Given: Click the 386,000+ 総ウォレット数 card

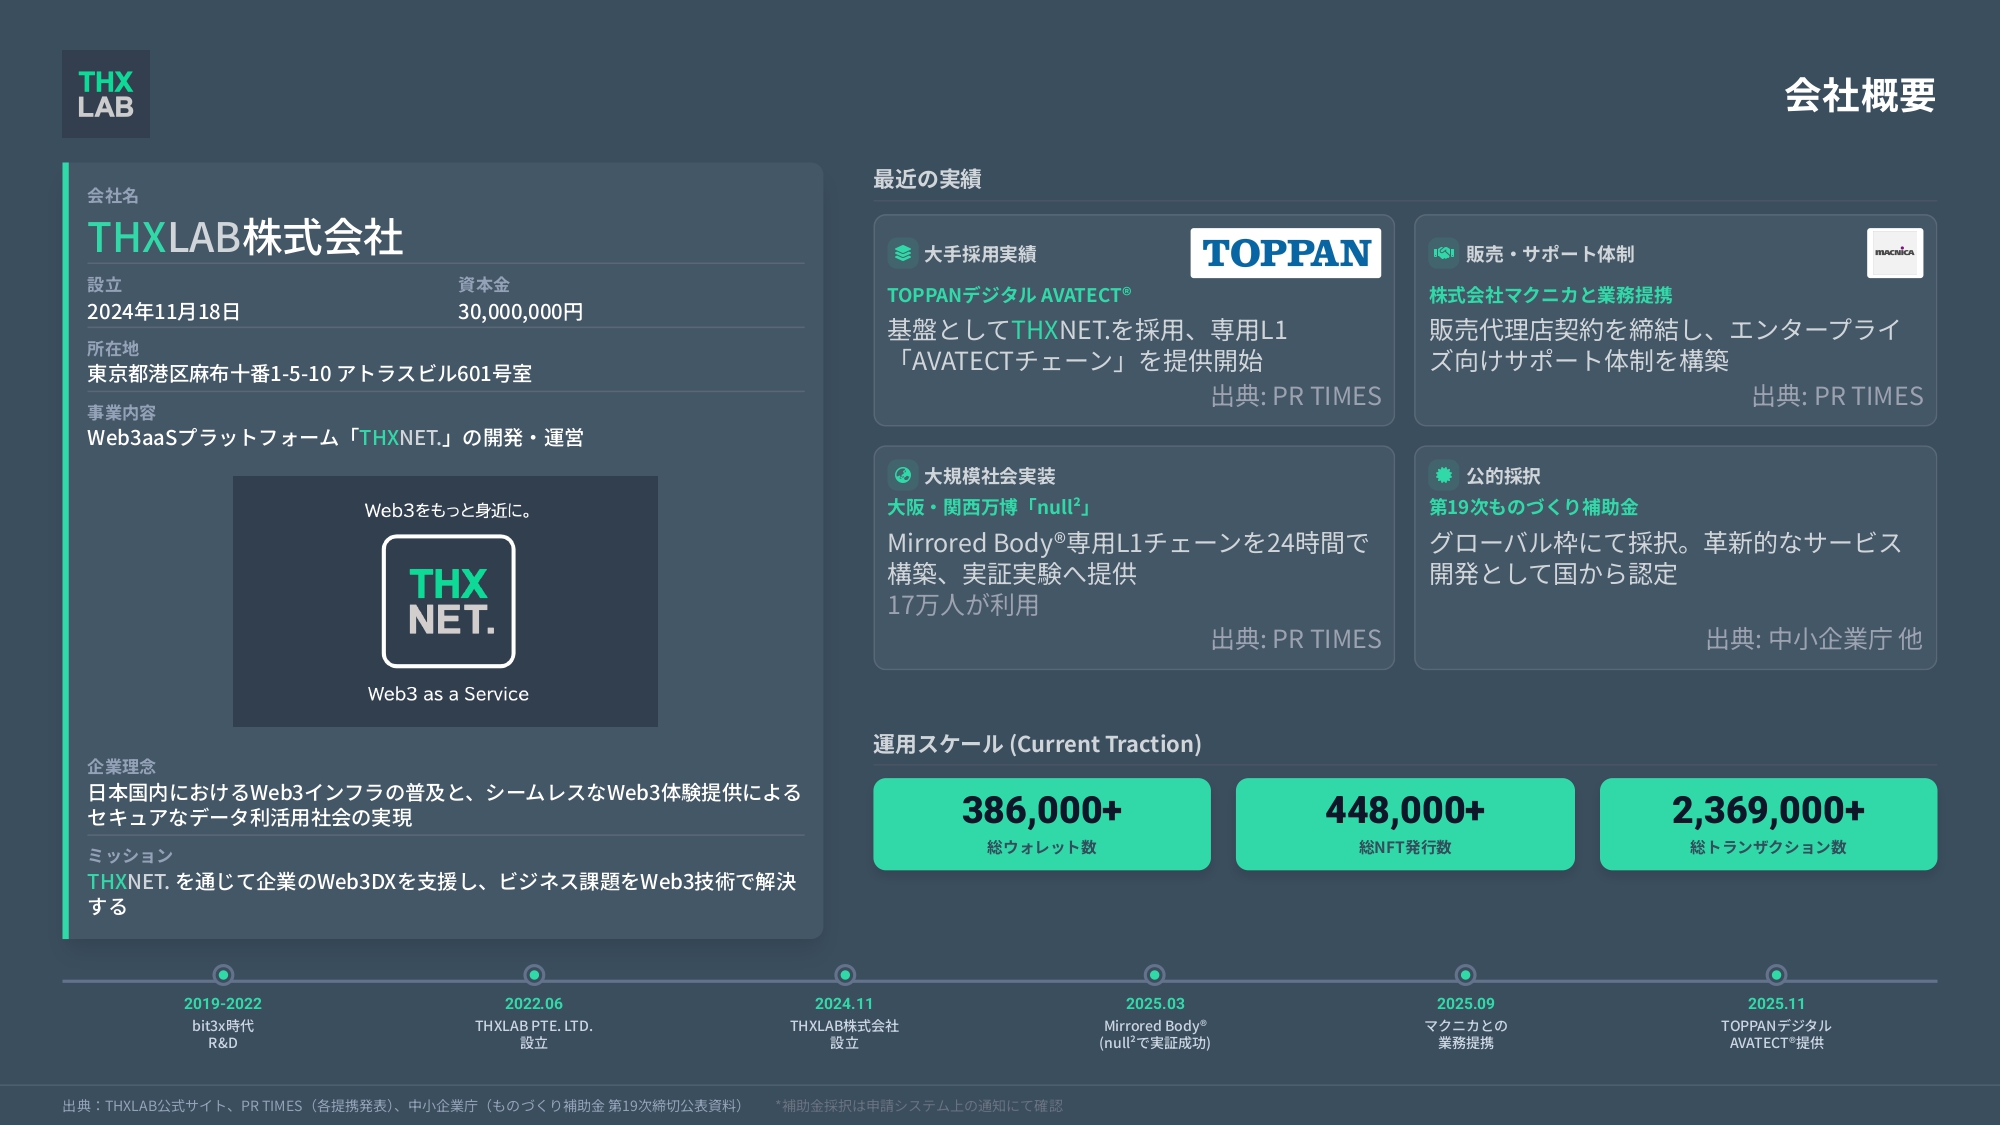Looking at the screenshot, I should [x=1041, y=824].
